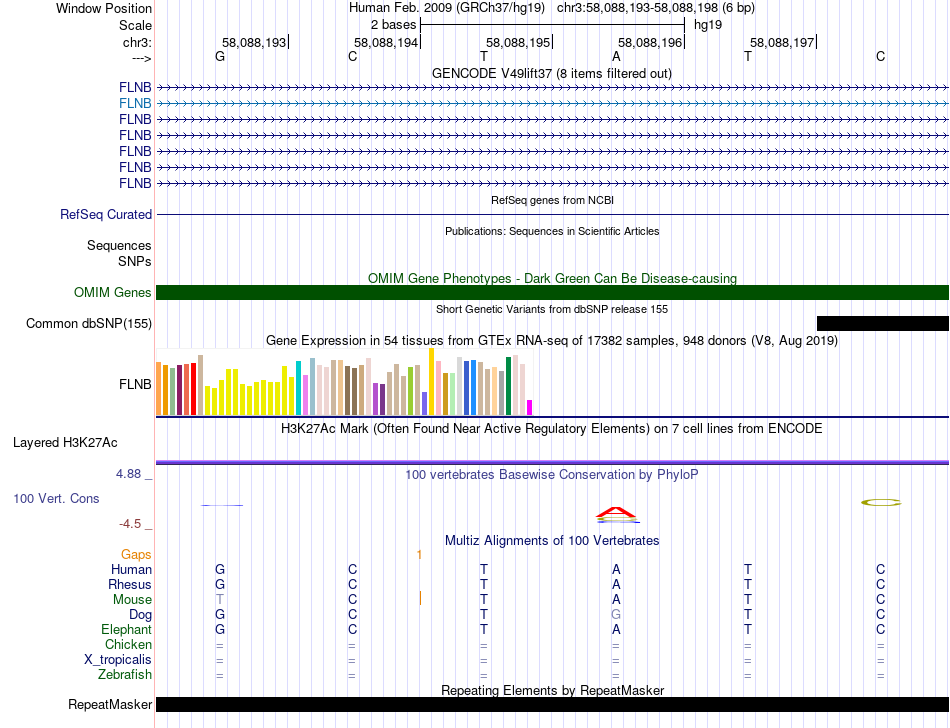Click the 'hg19' text beside the scale bar
This screenshot has height=728, width=950.
coord(708,25)
